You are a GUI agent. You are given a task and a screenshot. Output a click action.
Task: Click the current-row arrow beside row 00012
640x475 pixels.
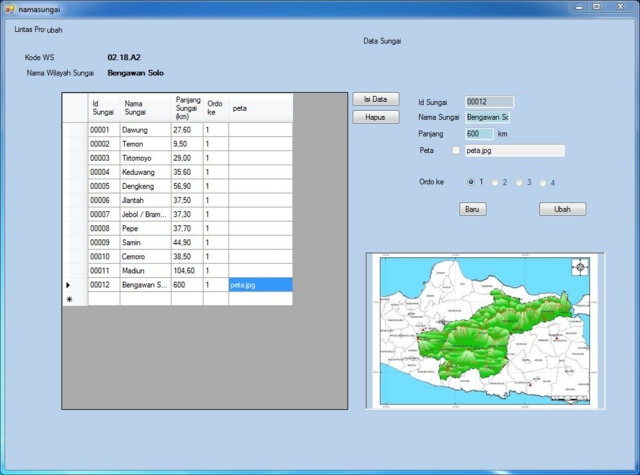pos(68,285)
